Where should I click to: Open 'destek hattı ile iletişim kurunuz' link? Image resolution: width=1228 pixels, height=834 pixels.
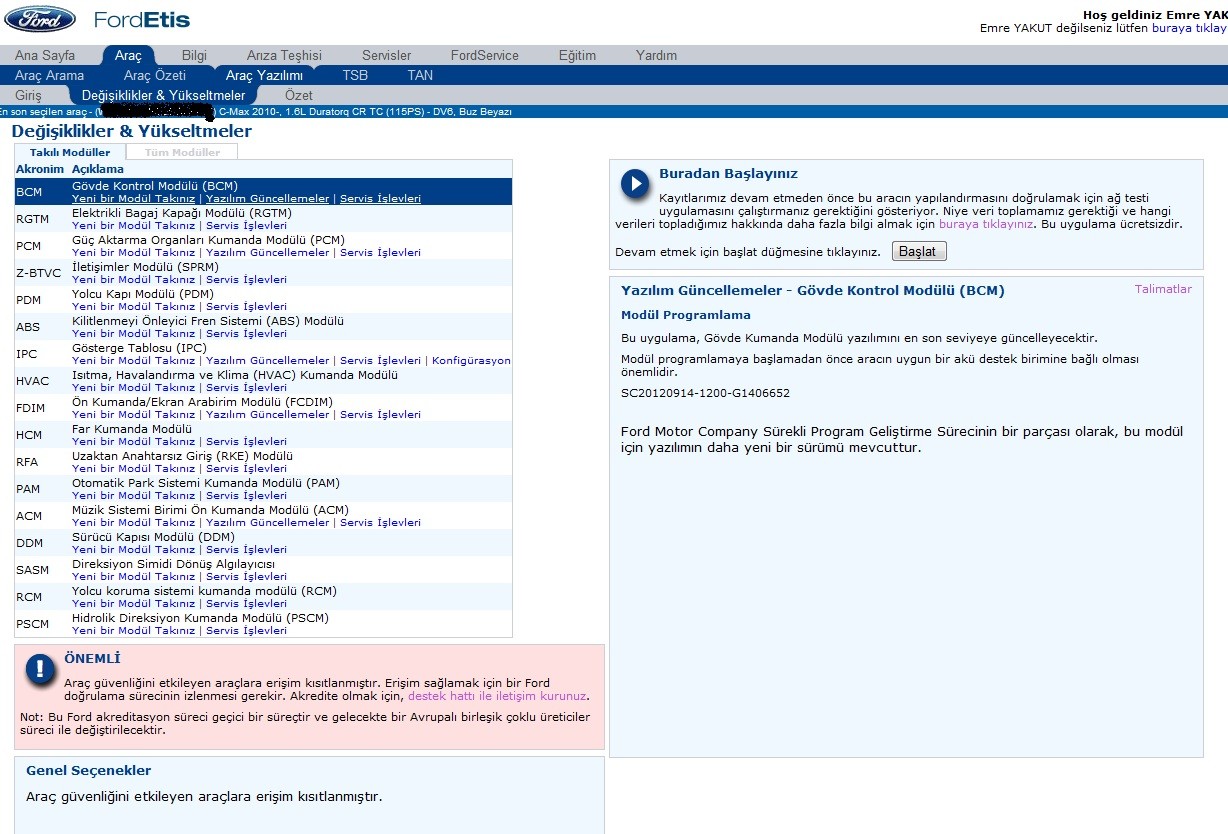tap(497, 696)
